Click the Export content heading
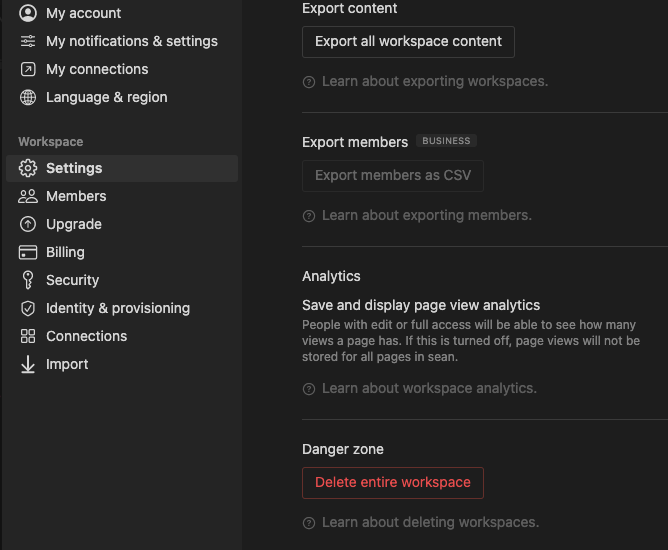668x550 pixels. pyautogui.click(x=349, y=8)
